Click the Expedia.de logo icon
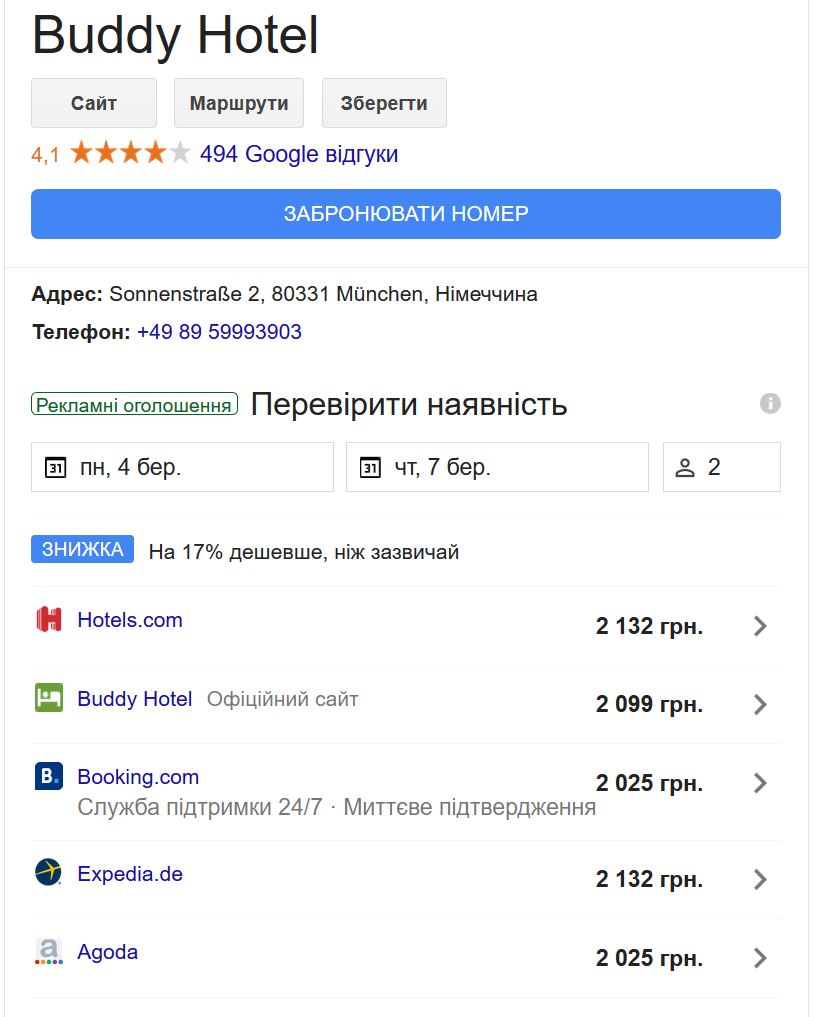Viewport: 816px width, 1017px height. point(48,873)
